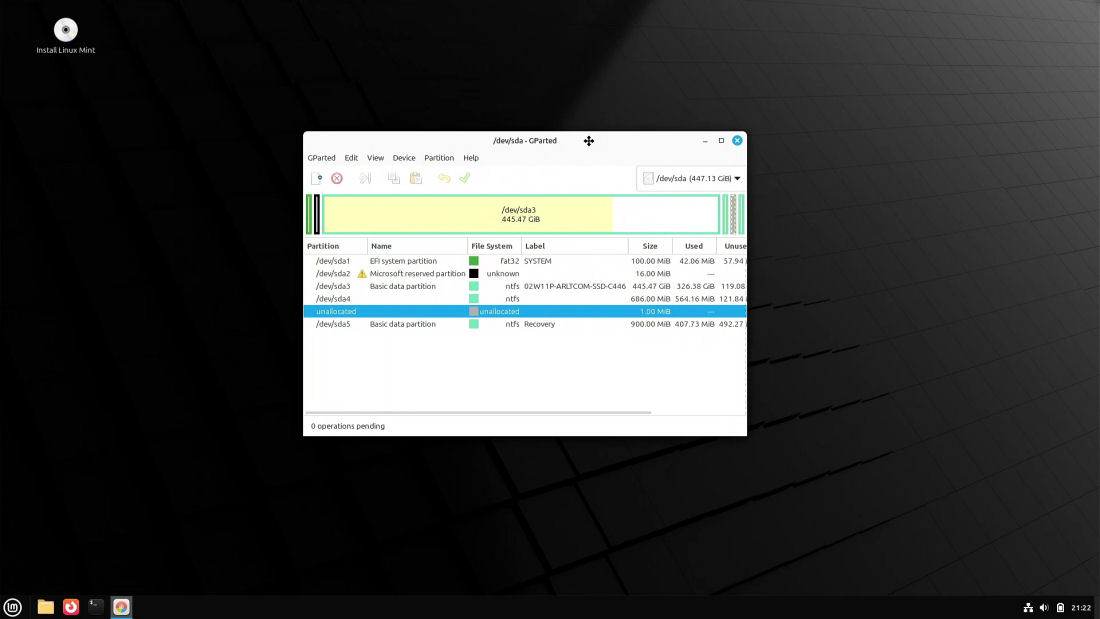
Task: Open the /dev/sda device selector dropdown
Action: point(692,178)
